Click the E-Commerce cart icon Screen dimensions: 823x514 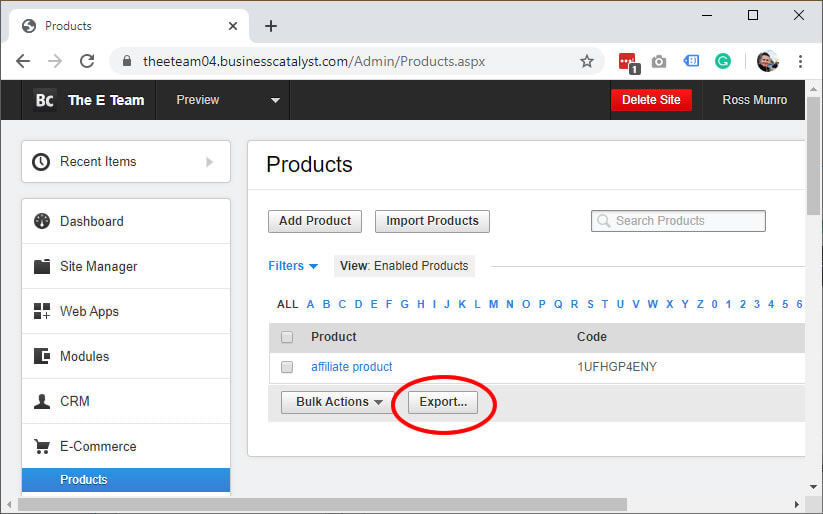(42, 446)
